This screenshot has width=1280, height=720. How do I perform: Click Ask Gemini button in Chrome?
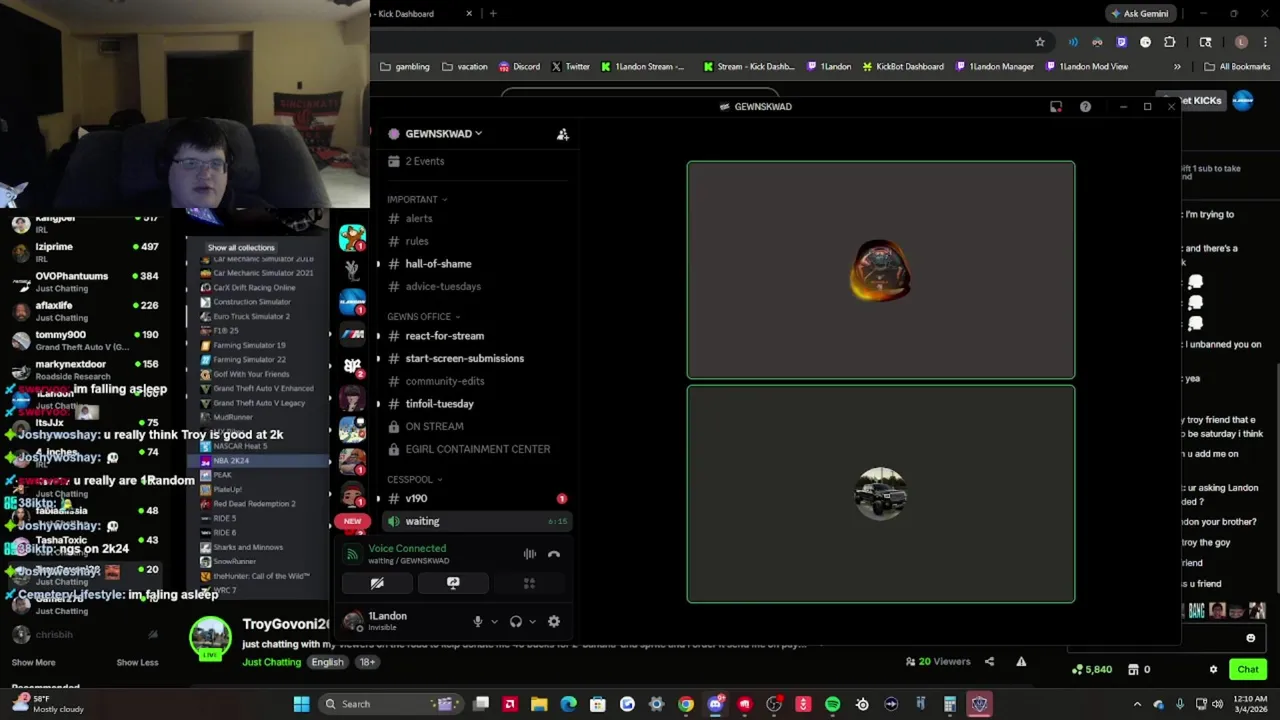click(1139, 13)
